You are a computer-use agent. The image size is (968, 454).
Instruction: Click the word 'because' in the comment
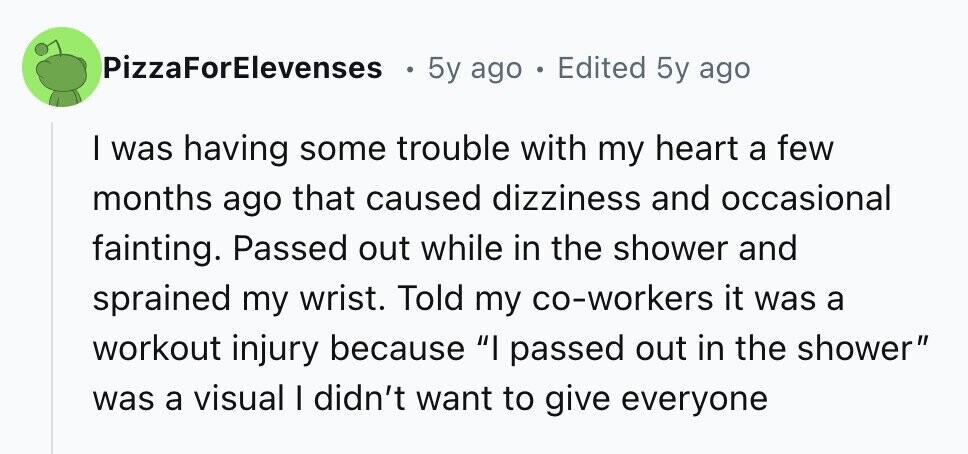pos(399,350)
